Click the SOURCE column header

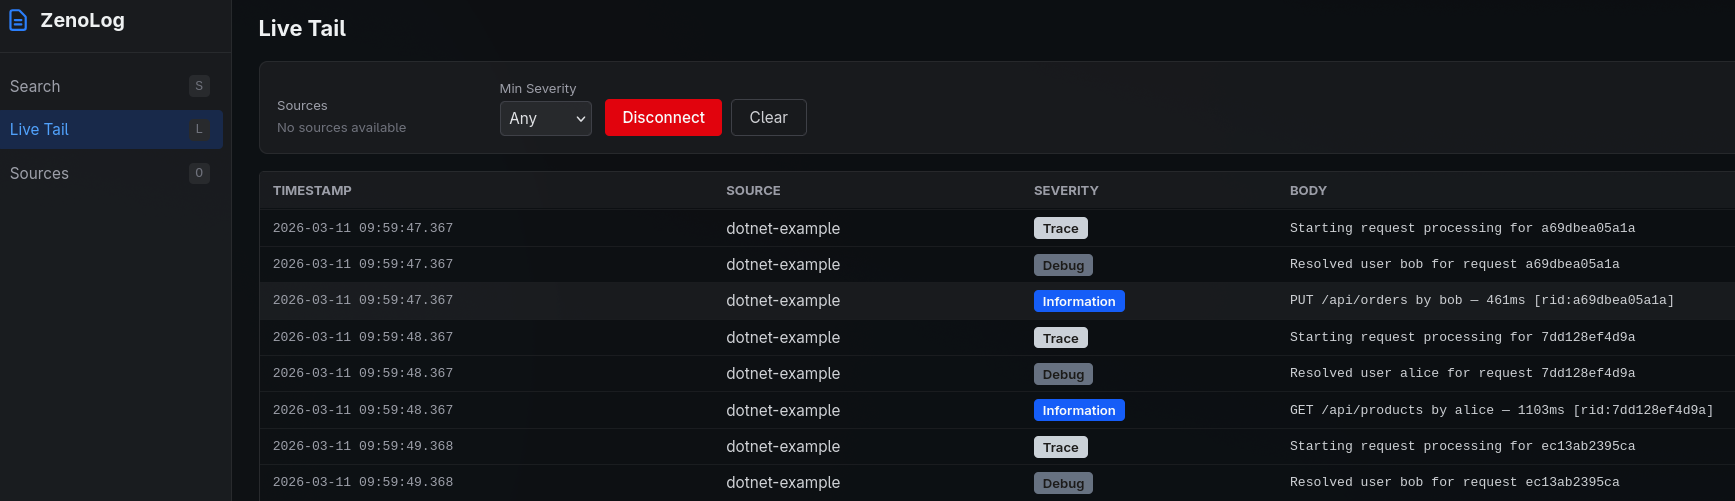[x=753, y=190]
